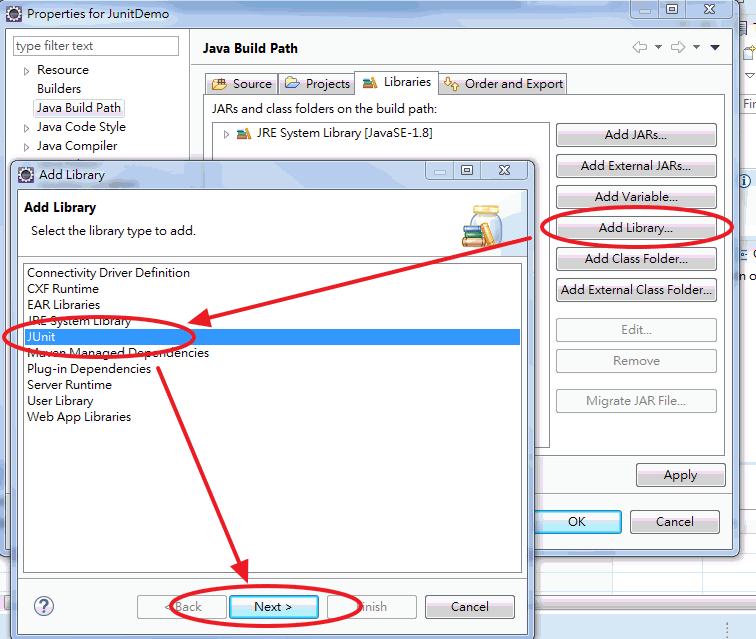Click the Properties window gear icon

(14, 14)
